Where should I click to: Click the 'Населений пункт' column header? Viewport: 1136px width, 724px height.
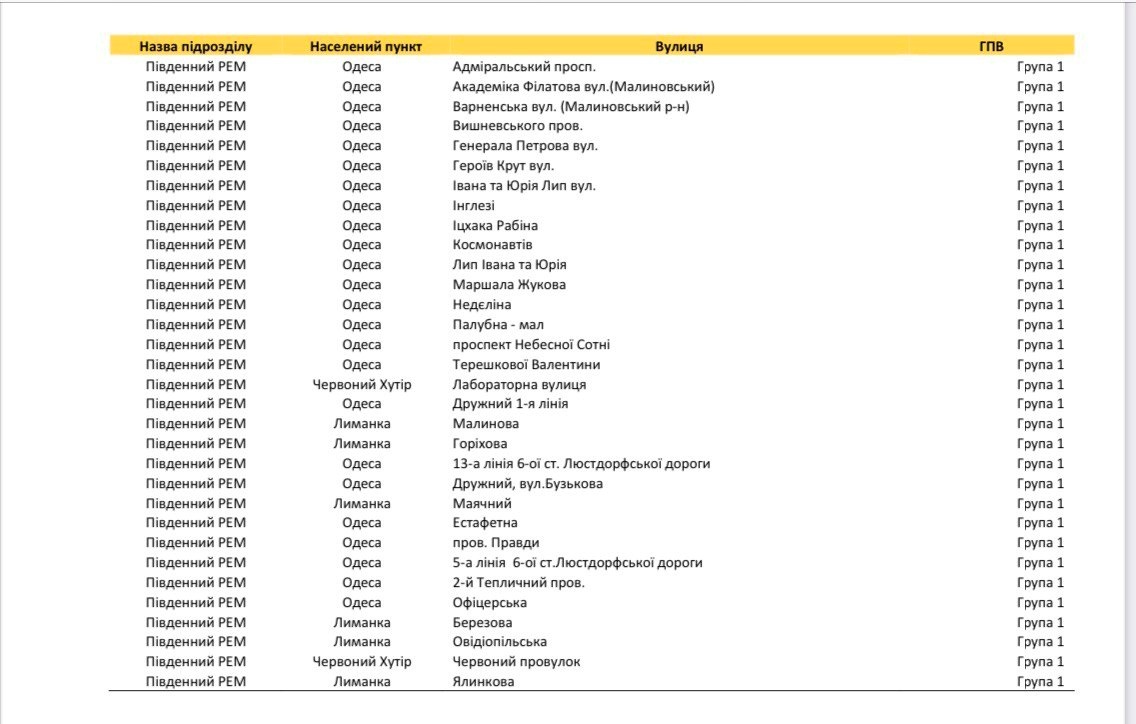coord(366,46)
